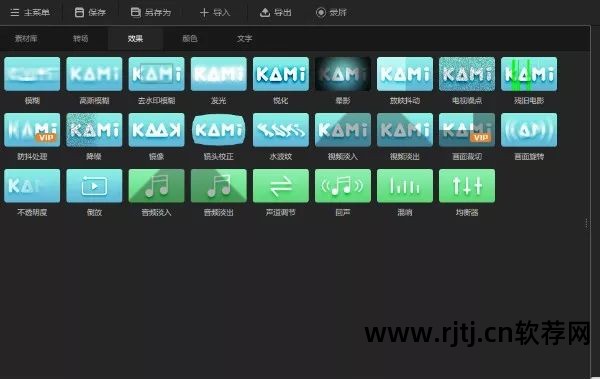This screenshot has width=600, height=379.
Task: Pick the 音频淡出 audio fade-out effect
Action: click(x=218, y=186)
